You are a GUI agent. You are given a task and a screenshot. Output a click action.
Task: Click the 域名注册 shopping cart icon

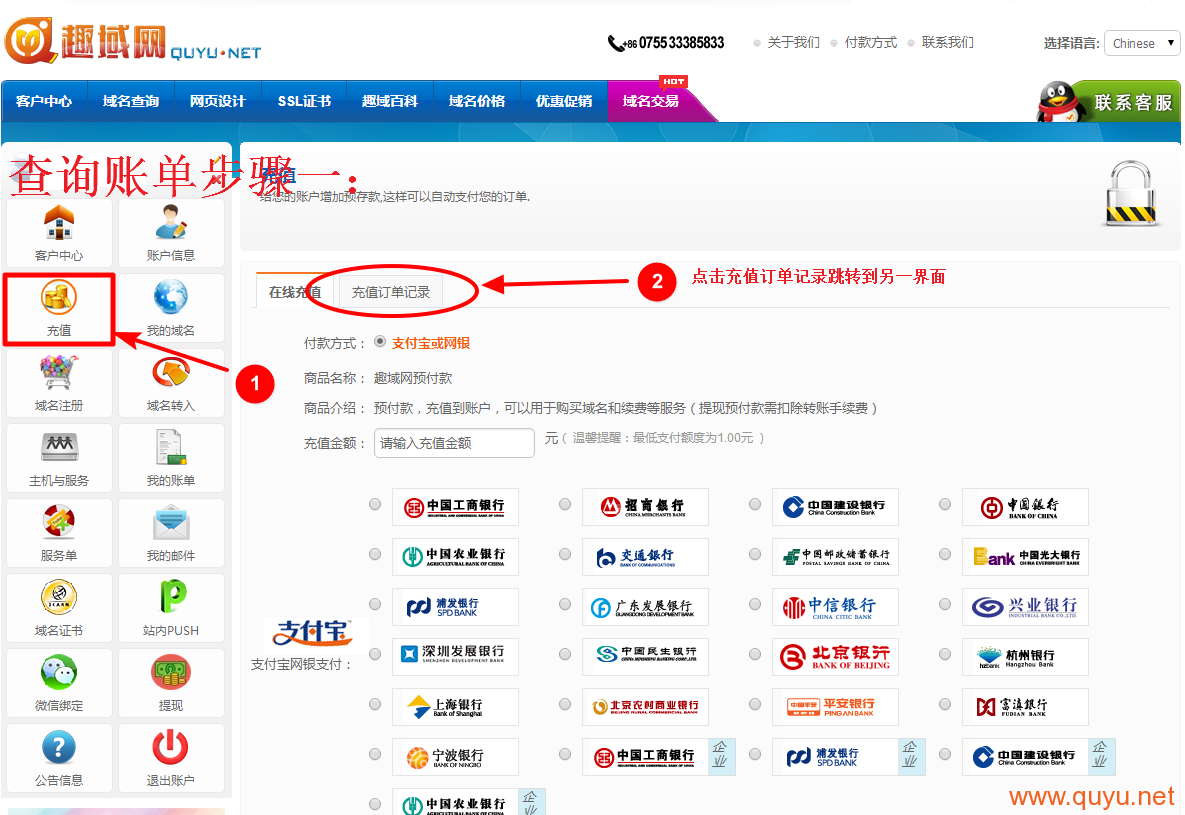pos(59,372)
